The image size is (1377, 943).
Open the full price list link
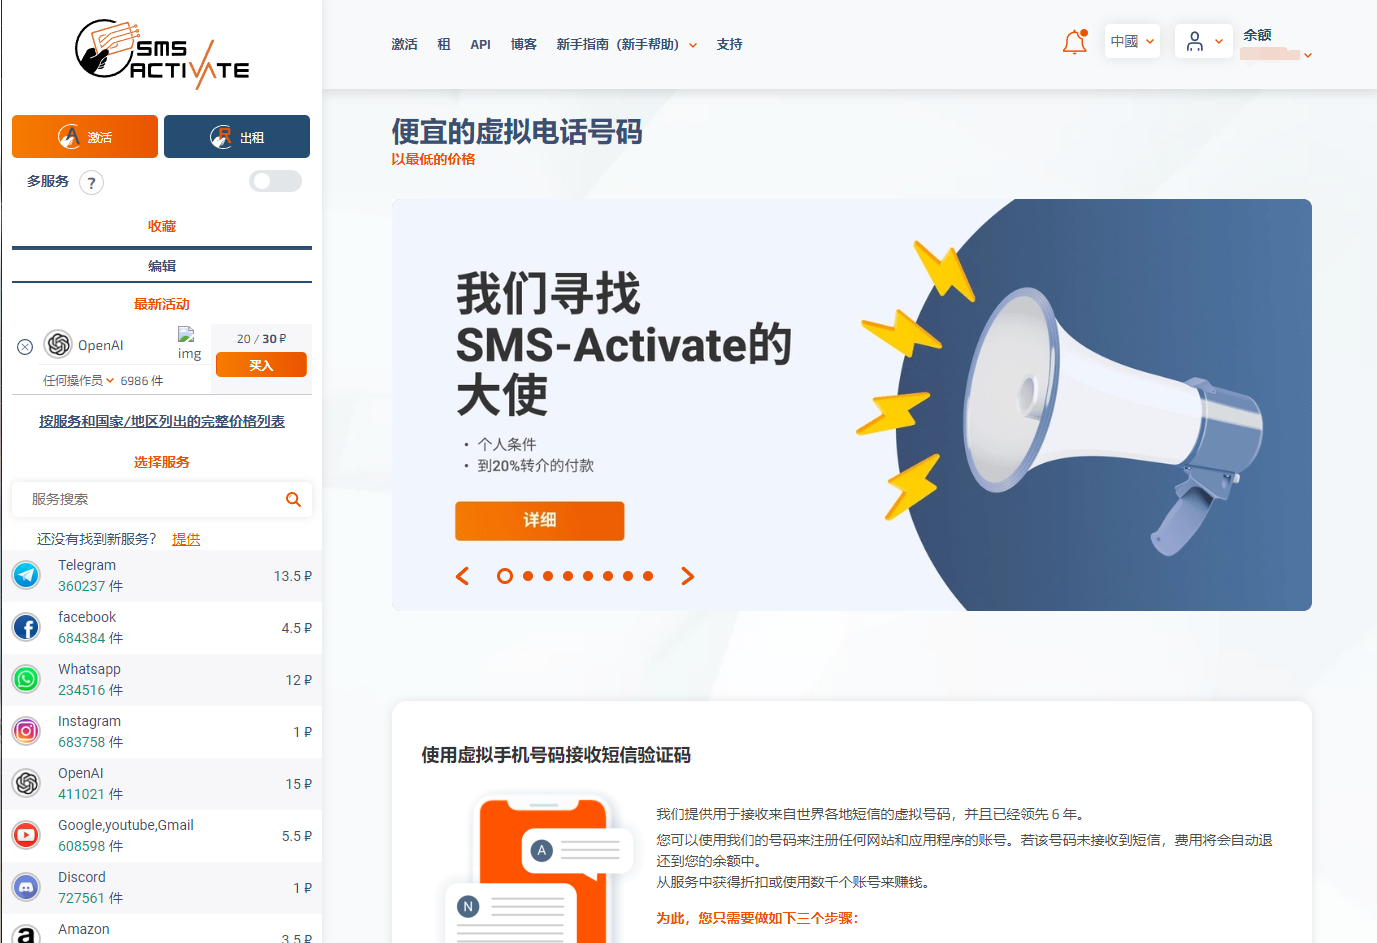162,421
